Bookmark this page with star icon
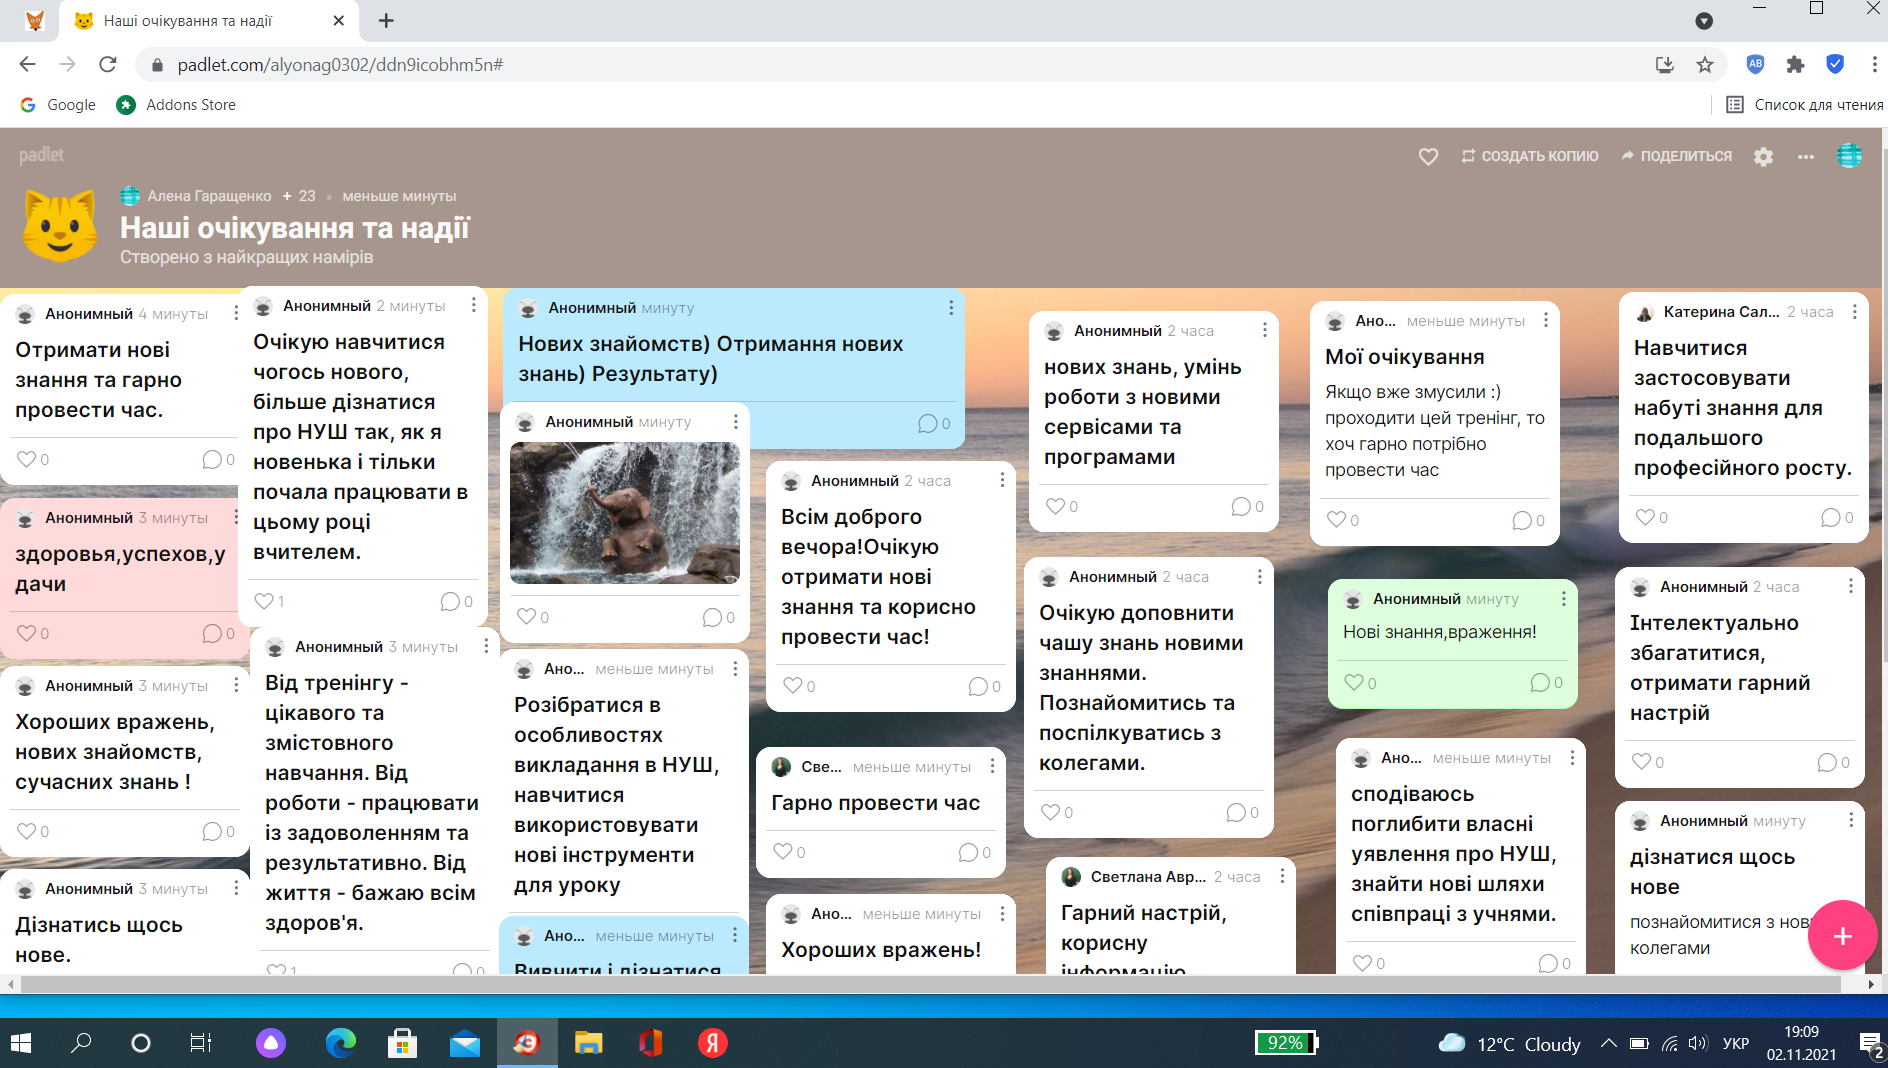This screenshot has height=1068, width=1888. [1705, 65]
